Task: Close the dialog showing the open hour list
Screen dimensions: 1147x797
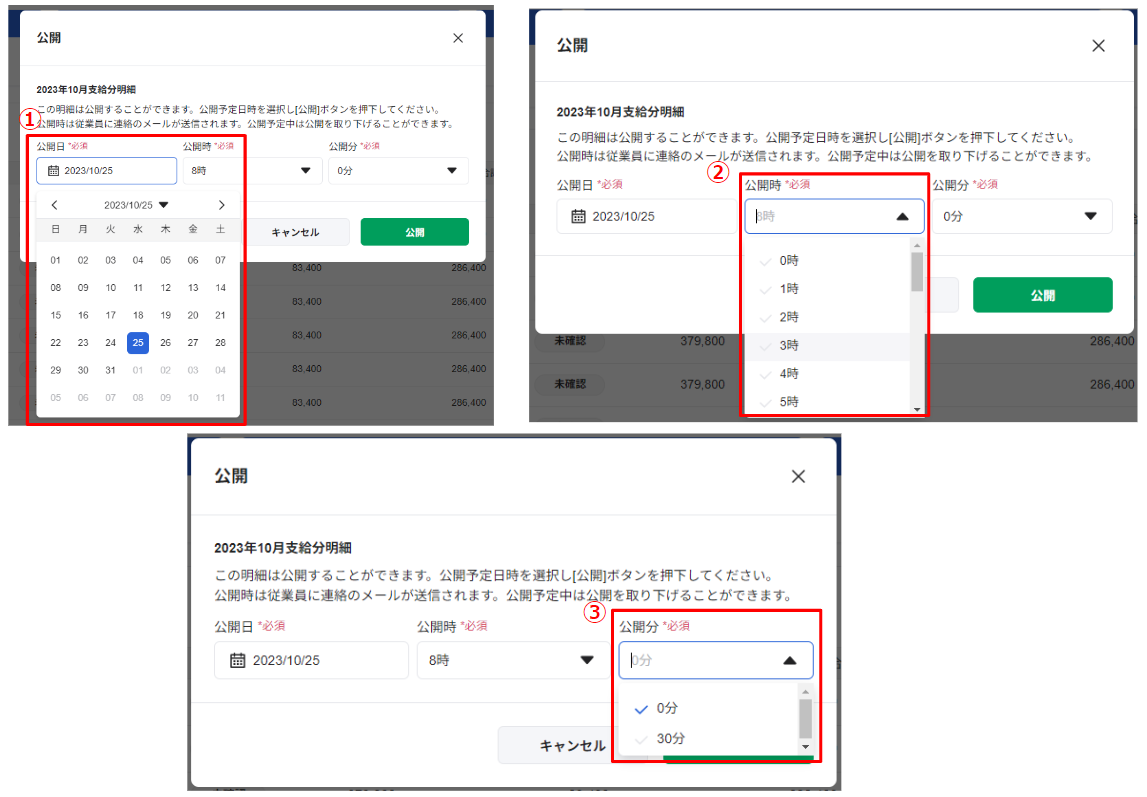Action: pos(1098,46)
